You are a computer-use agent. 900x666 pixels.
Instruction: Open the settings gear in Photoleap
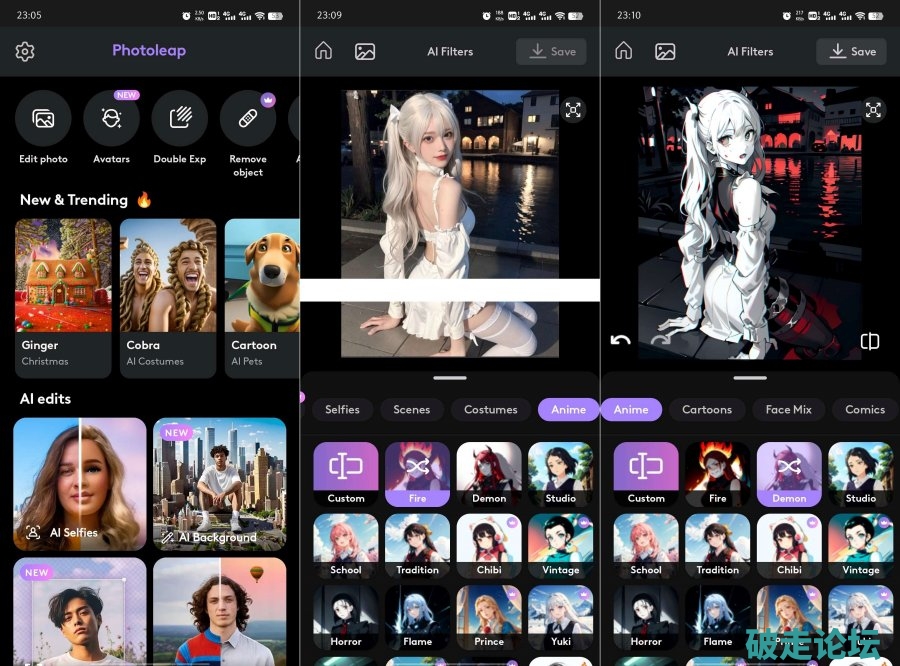point(25,52)
